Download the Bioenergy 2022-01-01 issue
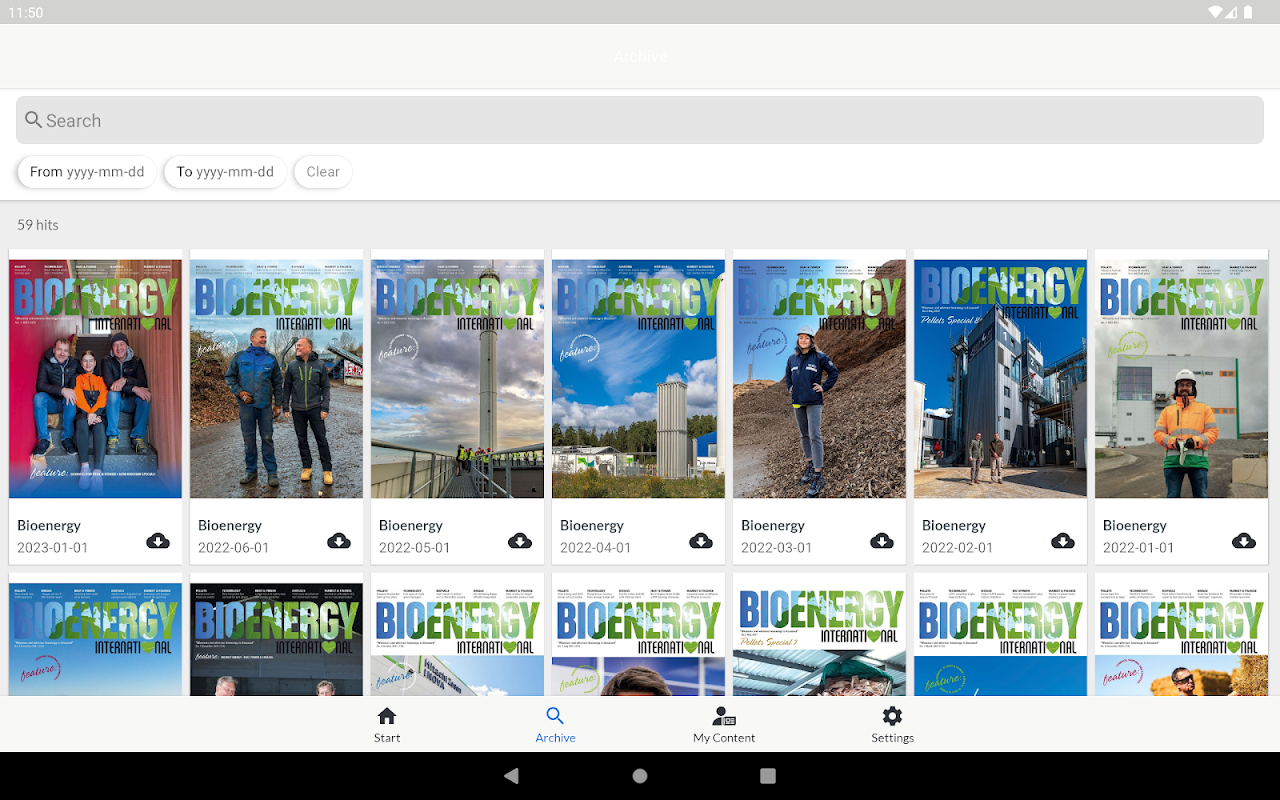Viewport: 1280px width, 800px height. 1244,541
